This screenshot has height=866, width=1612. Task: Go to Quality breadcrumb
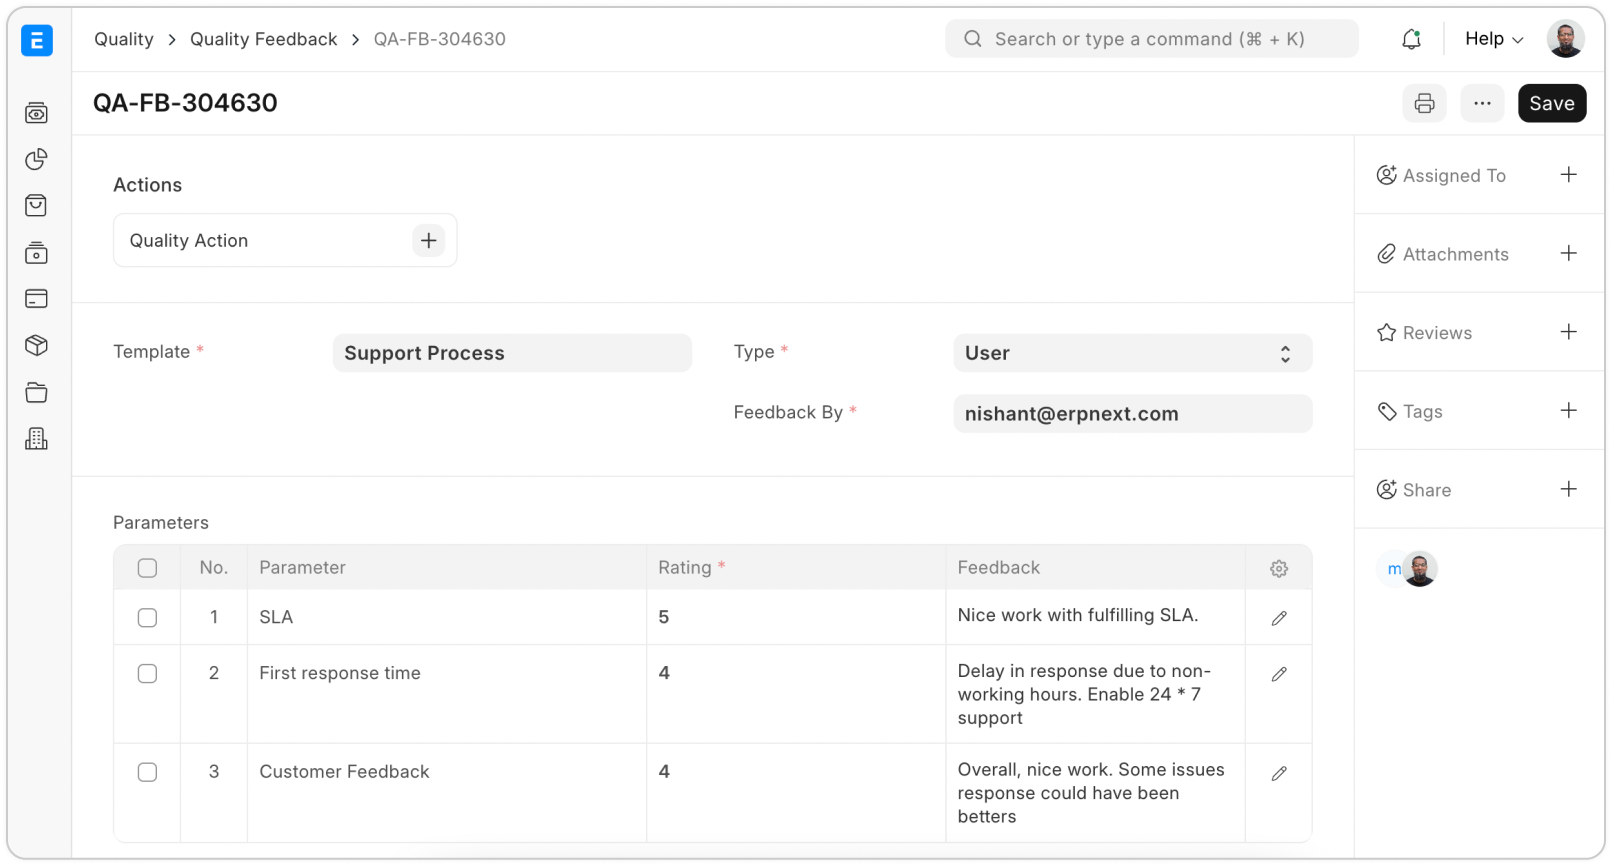click(x=124, y=39)
